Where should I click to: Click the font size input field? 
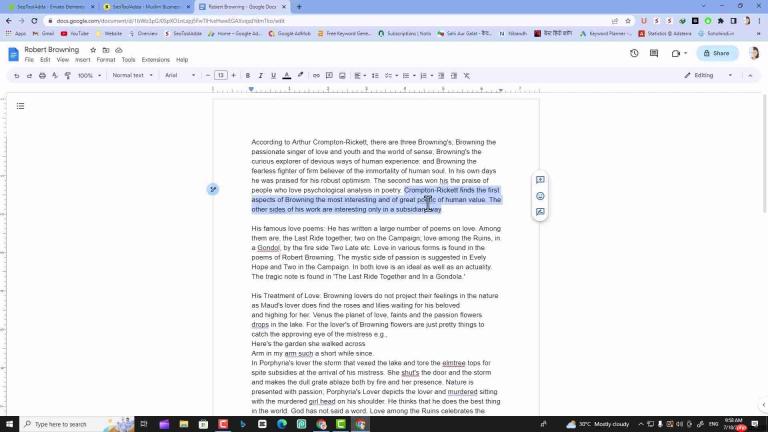click(220, 75)
